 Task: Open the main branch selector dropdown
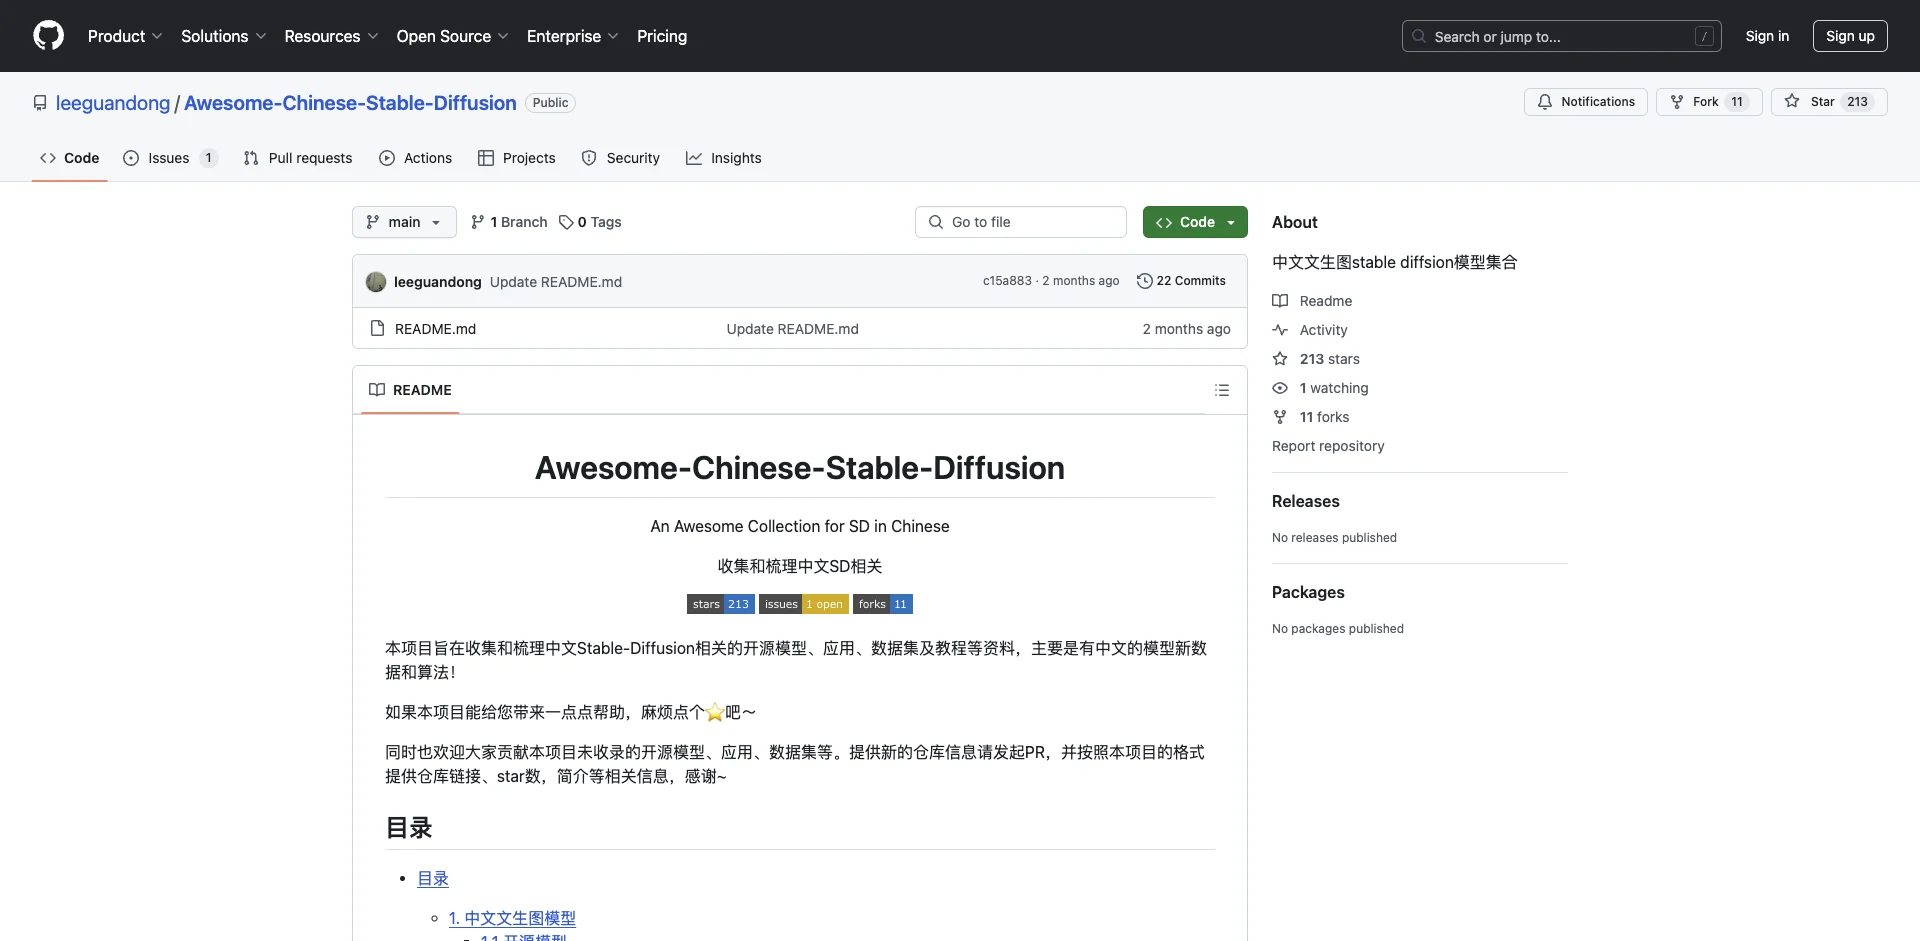pyautogui.click(x=404, y=222)
